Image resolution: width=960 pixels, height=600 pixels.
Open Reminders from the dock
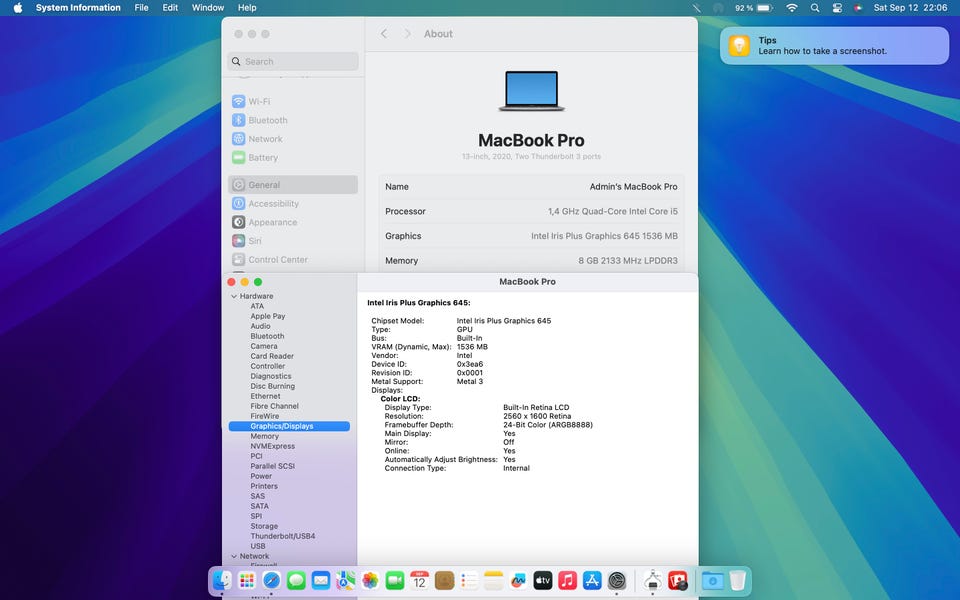469,580
